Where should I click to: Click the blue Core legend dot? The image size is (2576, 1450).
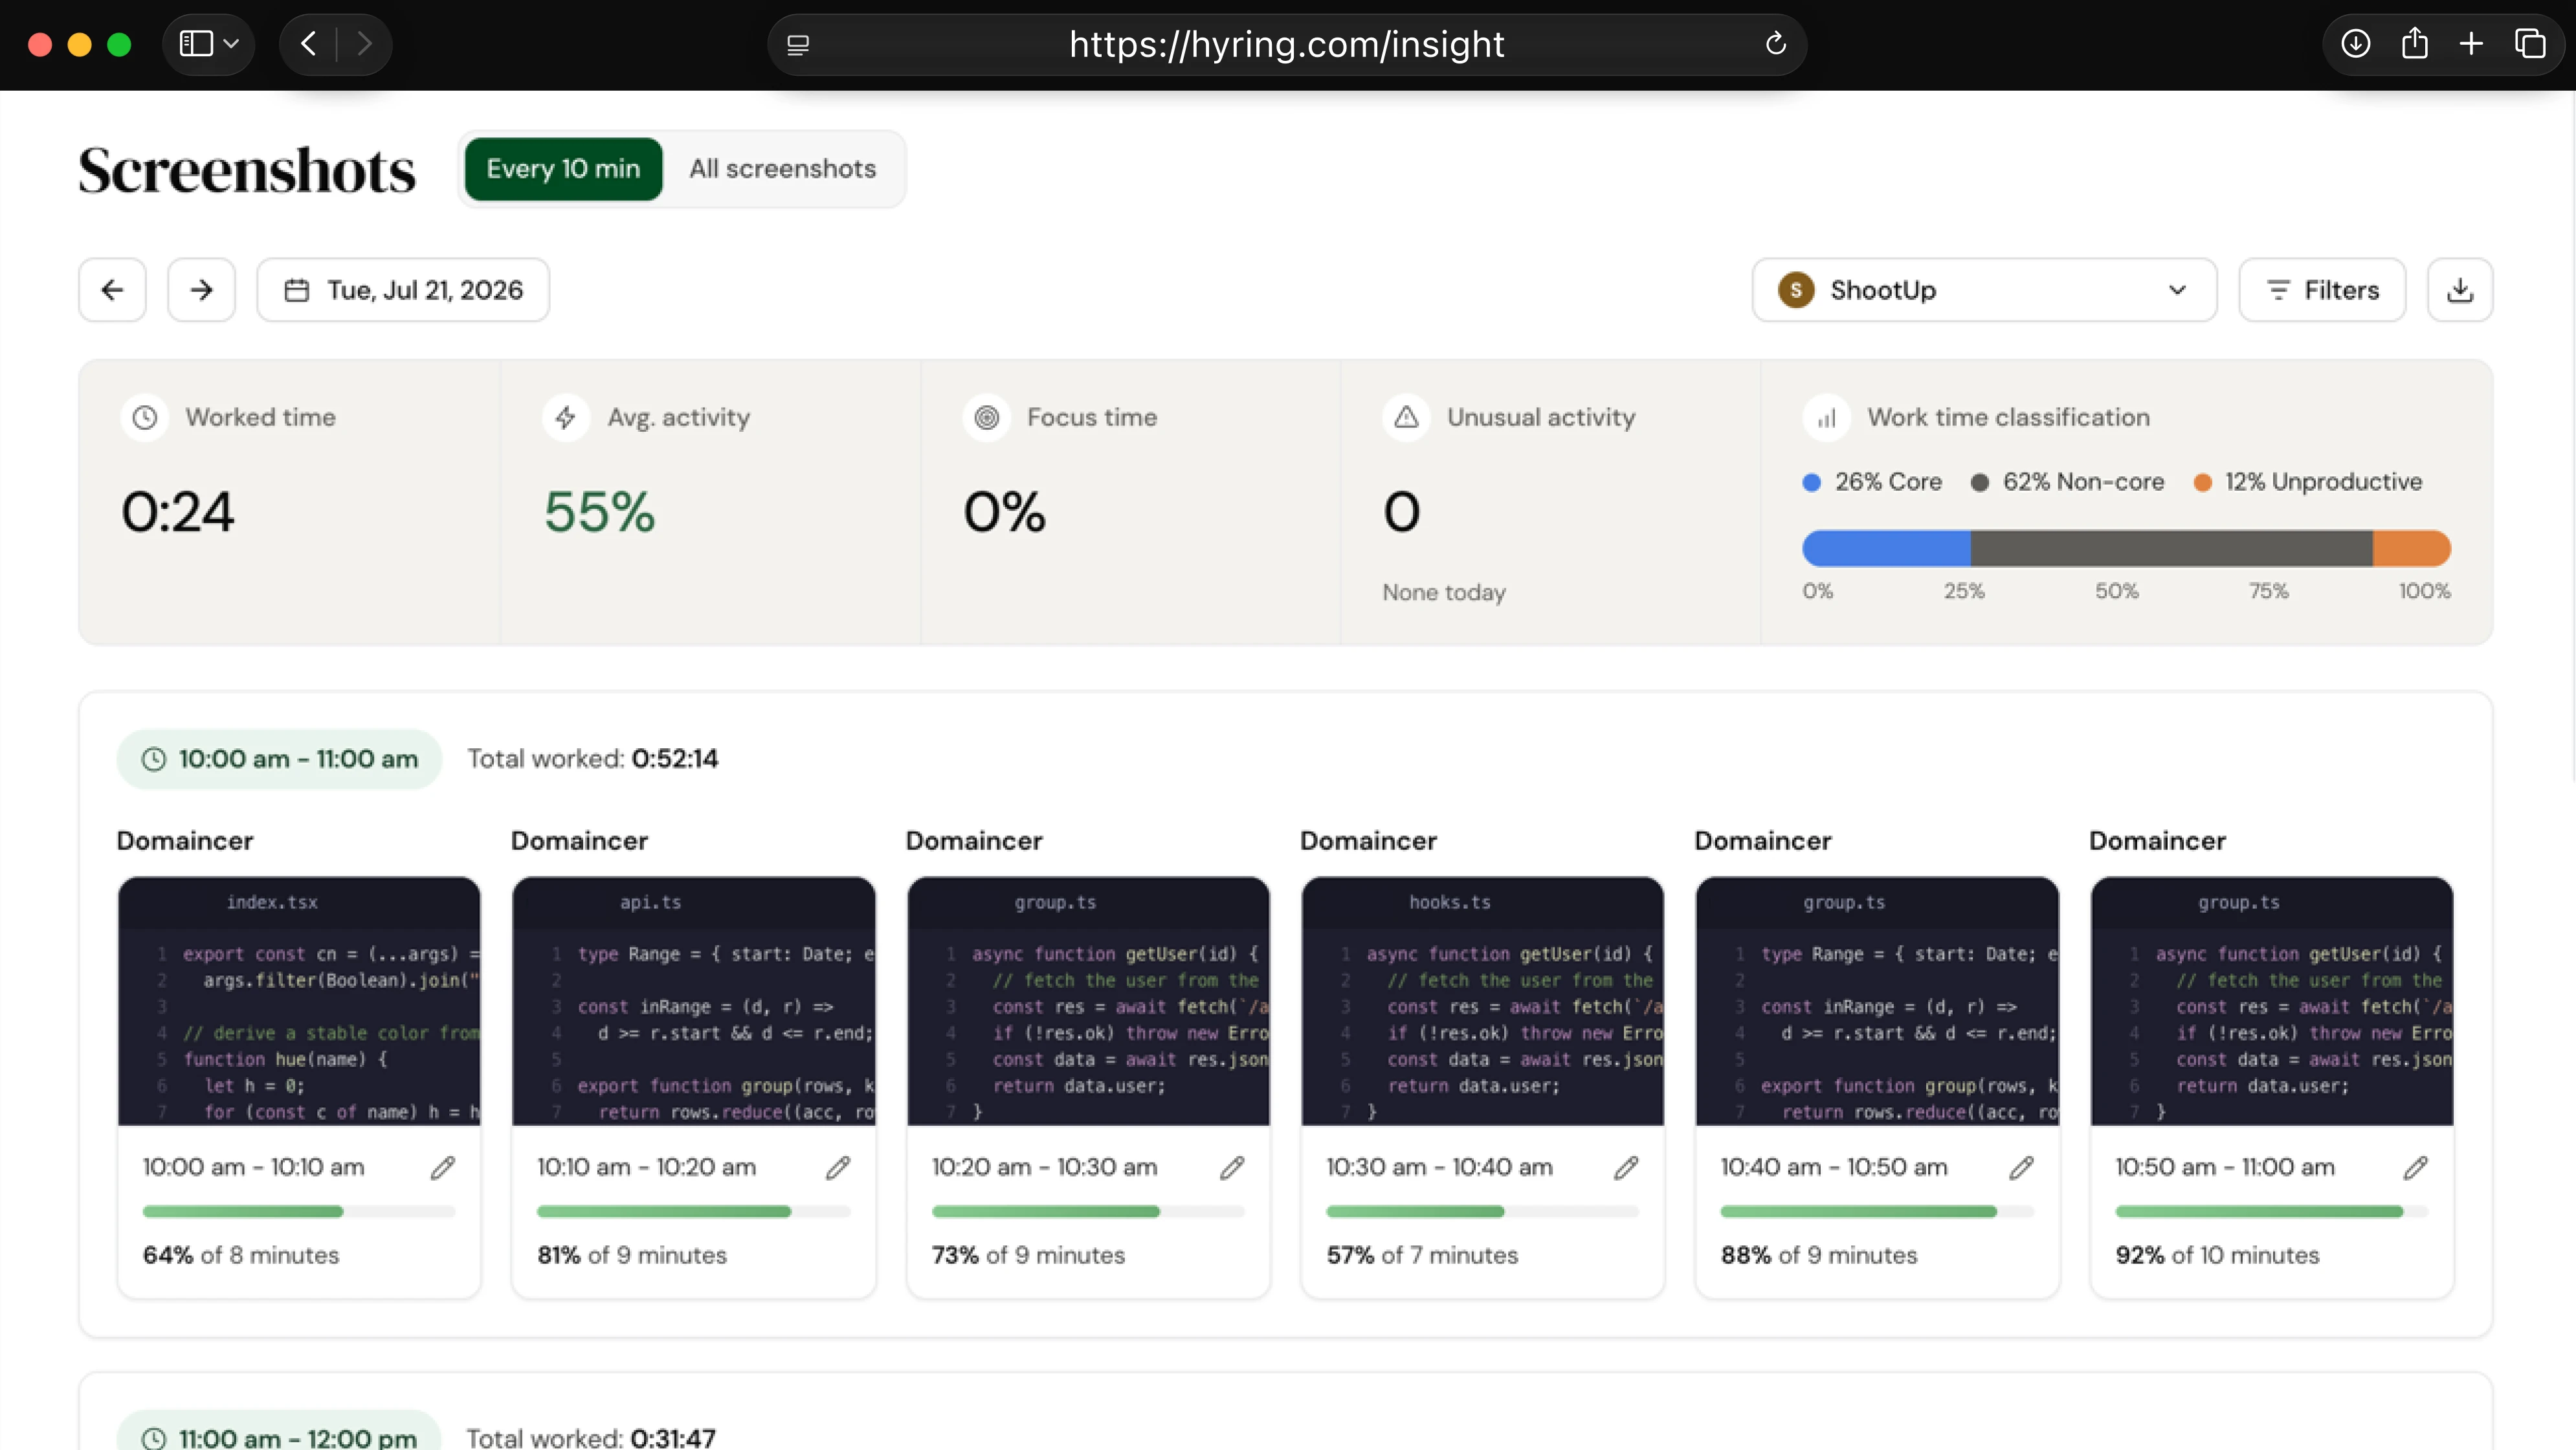1811,483
